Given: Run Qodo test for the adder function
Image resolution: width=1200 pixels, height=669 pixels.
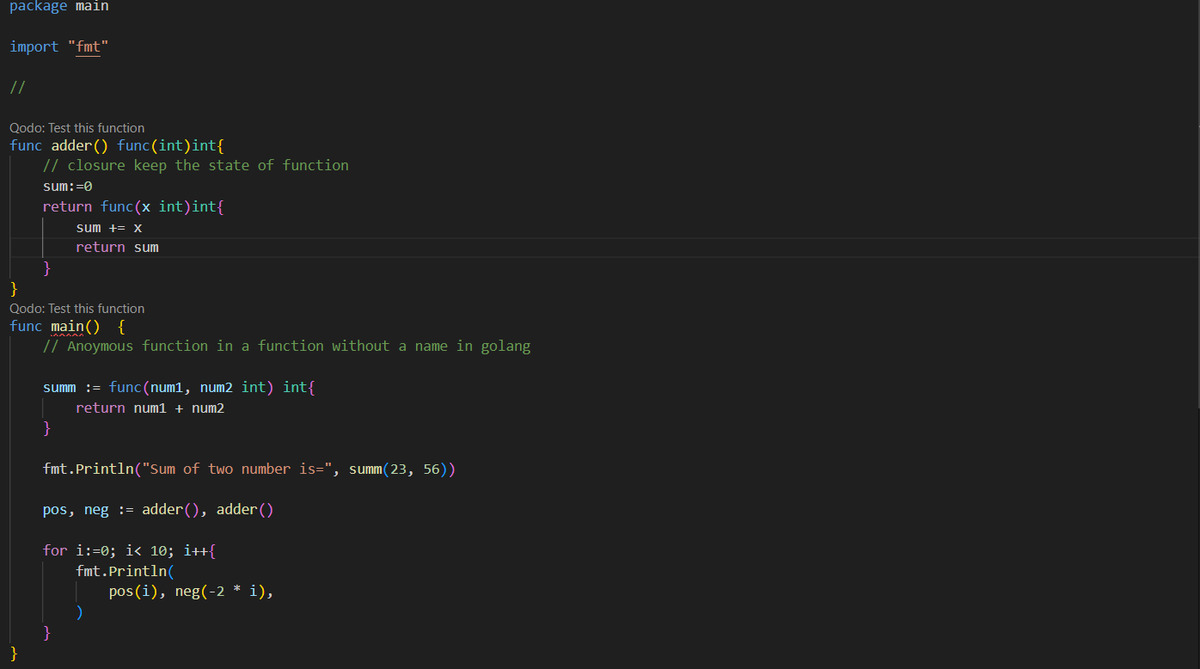Looking at the screenshot, I should 77,127.
